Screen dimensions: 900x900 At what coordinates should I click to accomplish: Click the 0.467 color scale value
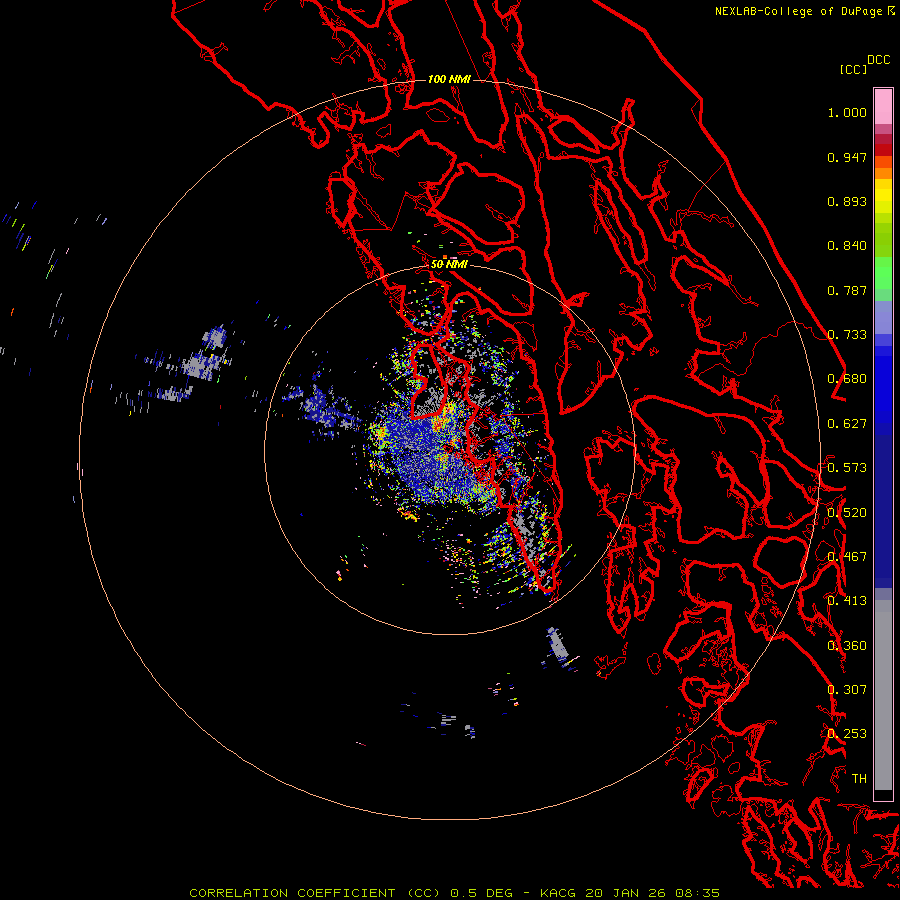click(847, 557)
